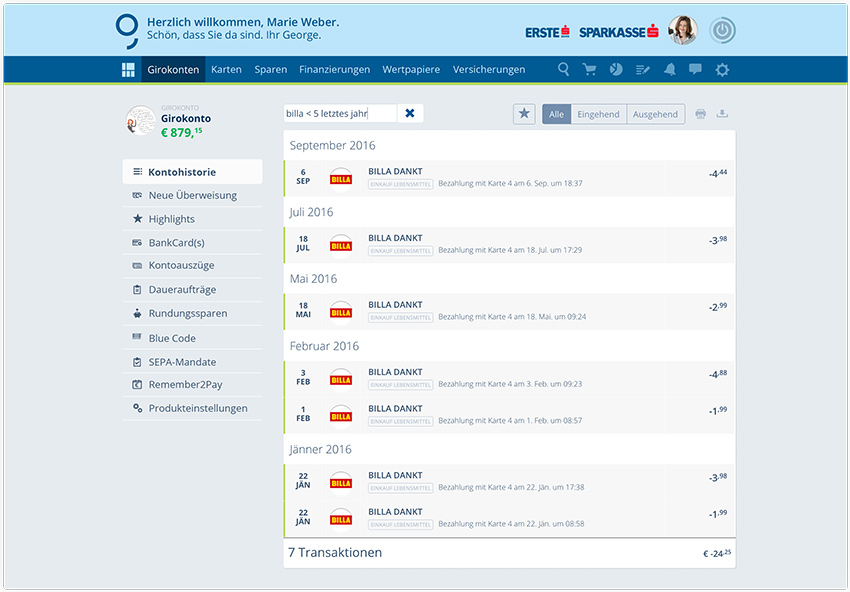This screenshot has width=850, height=592.
Task: Open the Finanzierungen menu
Action: point(334,69)
